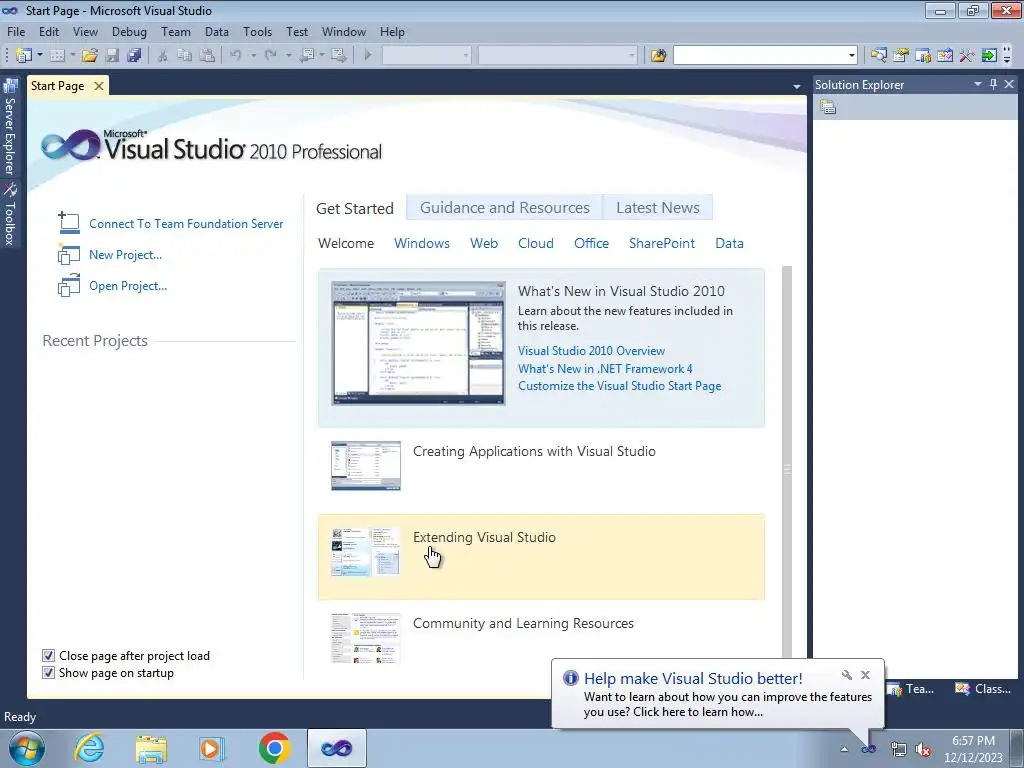This screenshot has height=768, width=1024.
Task: Open the active files dropdown beside the tabs
Action: 797,86
